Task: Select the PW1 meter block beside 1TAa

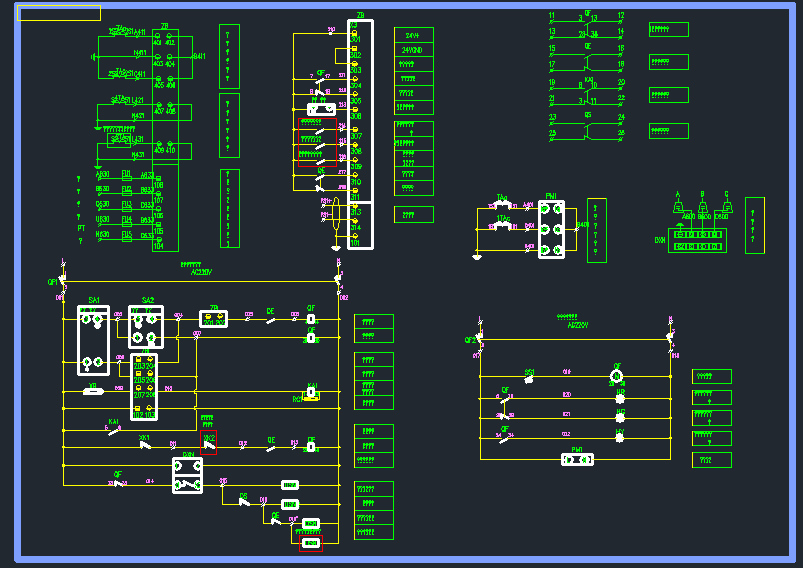Action: 551,229
